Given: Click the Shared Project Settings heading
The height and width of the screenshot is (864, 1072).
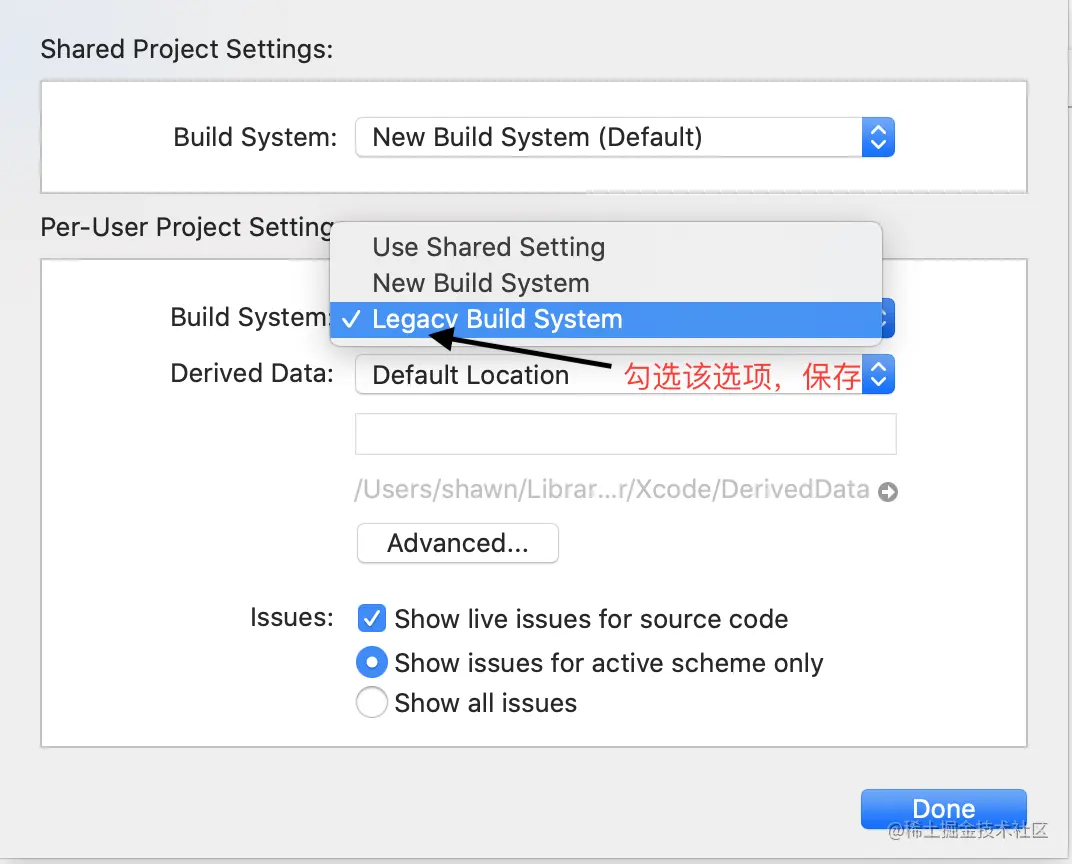Looking at the screenshot, I should 186,49.
